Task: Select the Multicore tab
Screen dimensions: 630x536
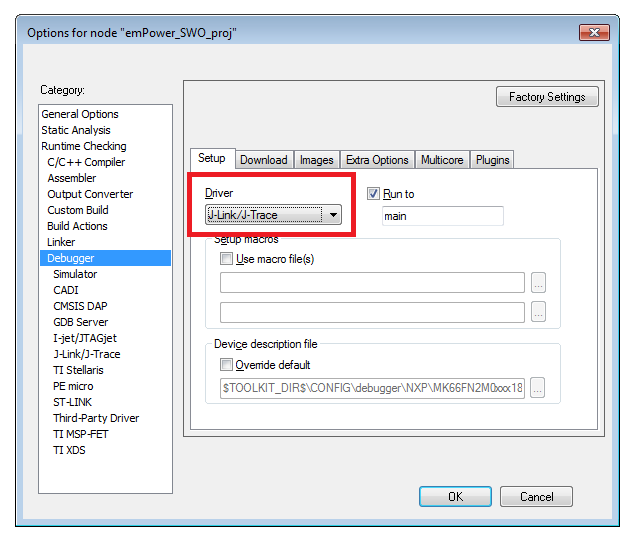Action: click(x=441, y=160)
